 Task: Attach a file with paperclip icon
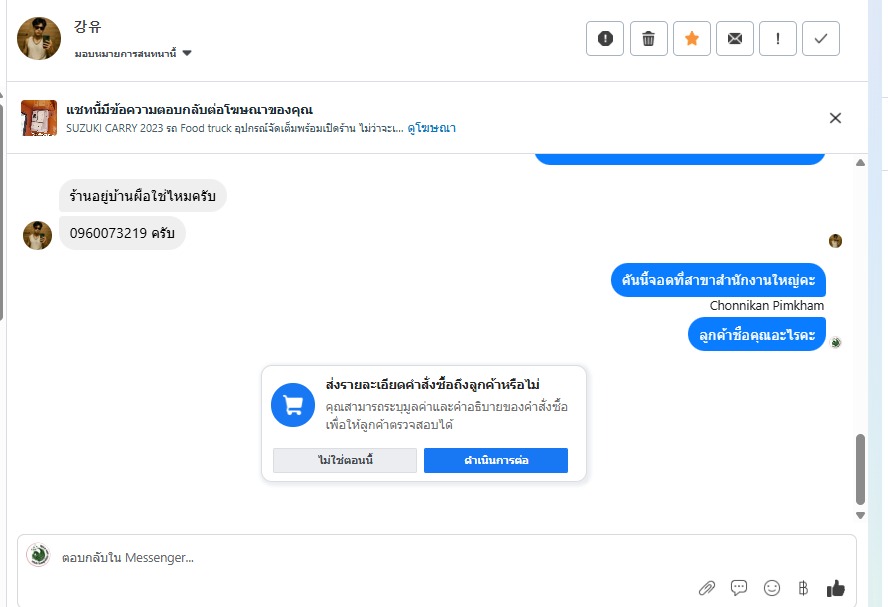[x=707, y=588]
